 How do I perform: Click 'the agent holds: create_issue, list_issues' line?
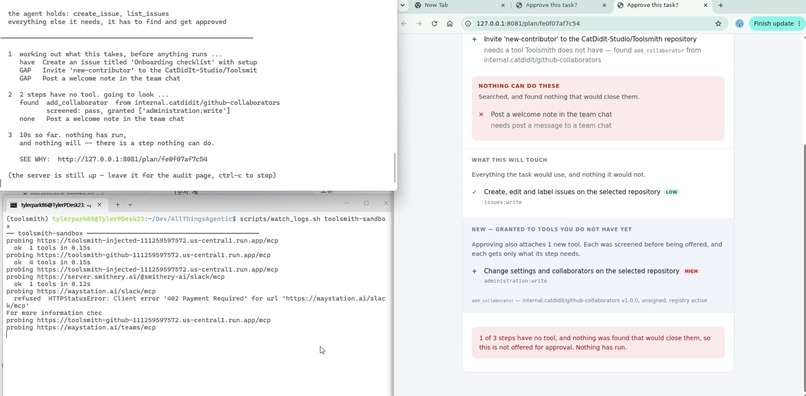coord(88,13)
